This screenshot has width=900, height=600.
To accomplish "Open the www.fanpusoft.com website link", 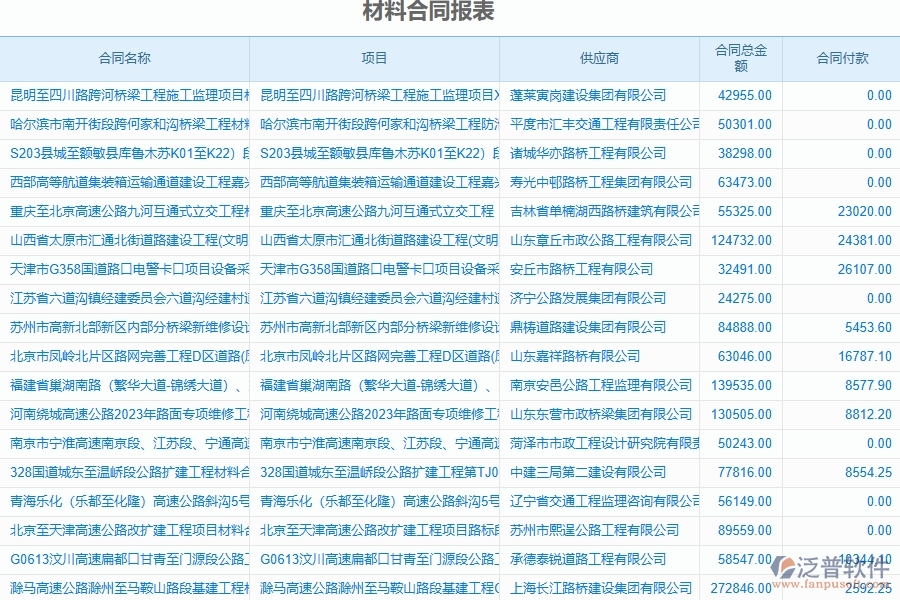I will [833, 584].
